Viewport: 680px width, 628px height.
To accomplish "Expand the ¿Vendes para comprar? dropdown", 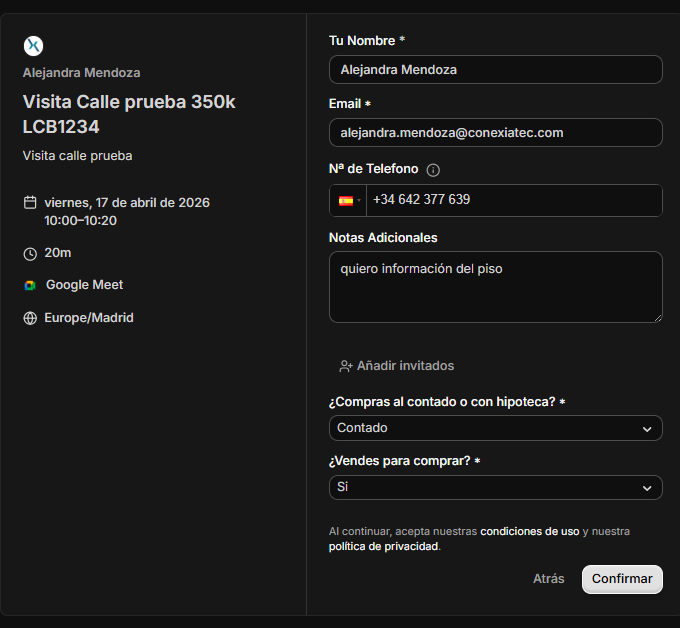I will coord(495,487).
